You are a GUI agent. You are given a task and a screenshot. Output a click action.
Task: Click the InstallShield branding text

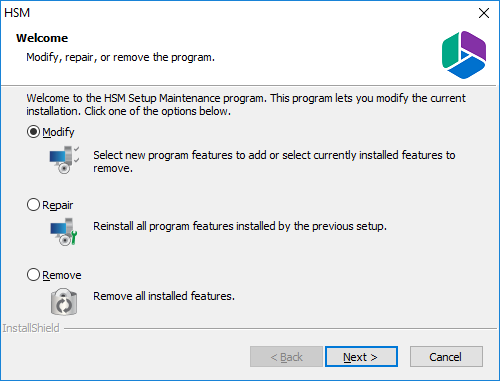31,328
